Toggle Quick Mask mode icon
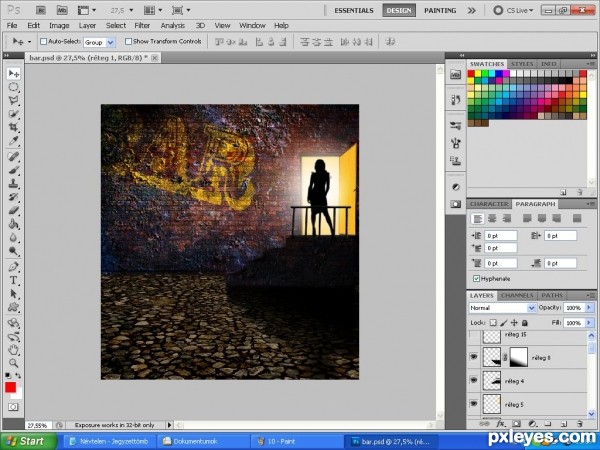 coord(13,407)
